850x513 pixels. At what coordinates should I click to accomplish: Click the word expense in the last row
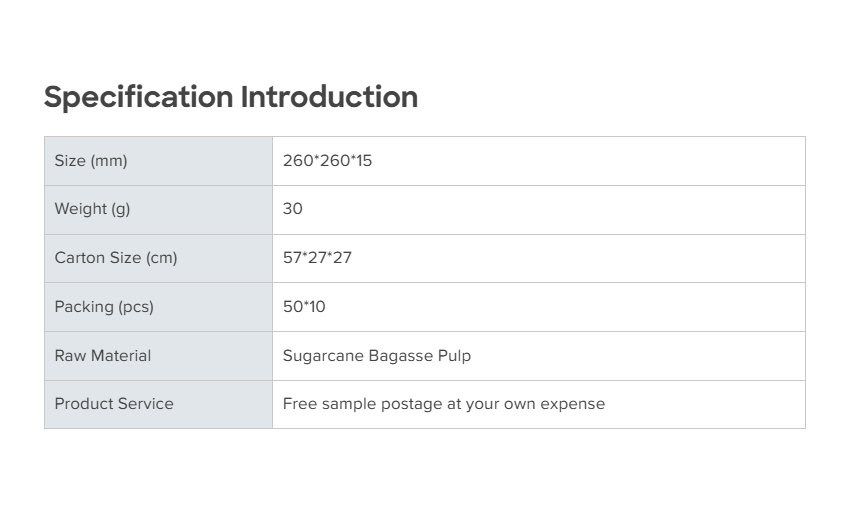[572, 404]
